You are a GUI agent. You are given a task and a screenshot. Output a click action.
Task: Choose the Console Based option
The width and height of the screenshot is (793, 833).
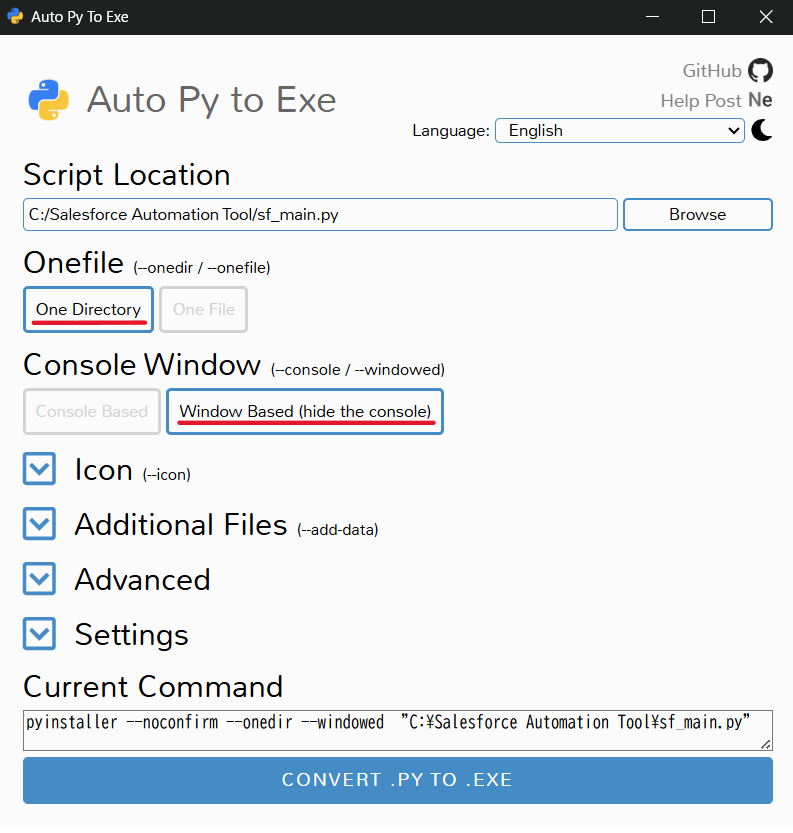tap(91, 411)
